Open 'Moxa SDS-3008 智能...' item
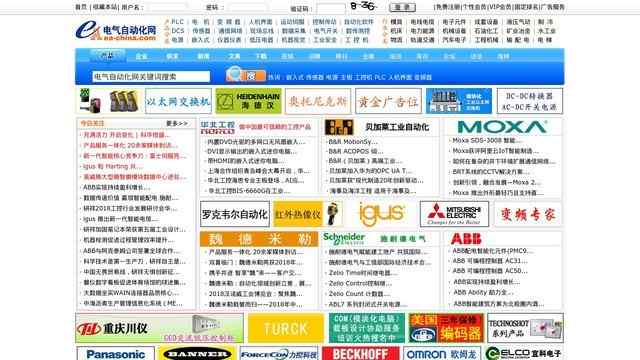 click(x=487, y=140)
